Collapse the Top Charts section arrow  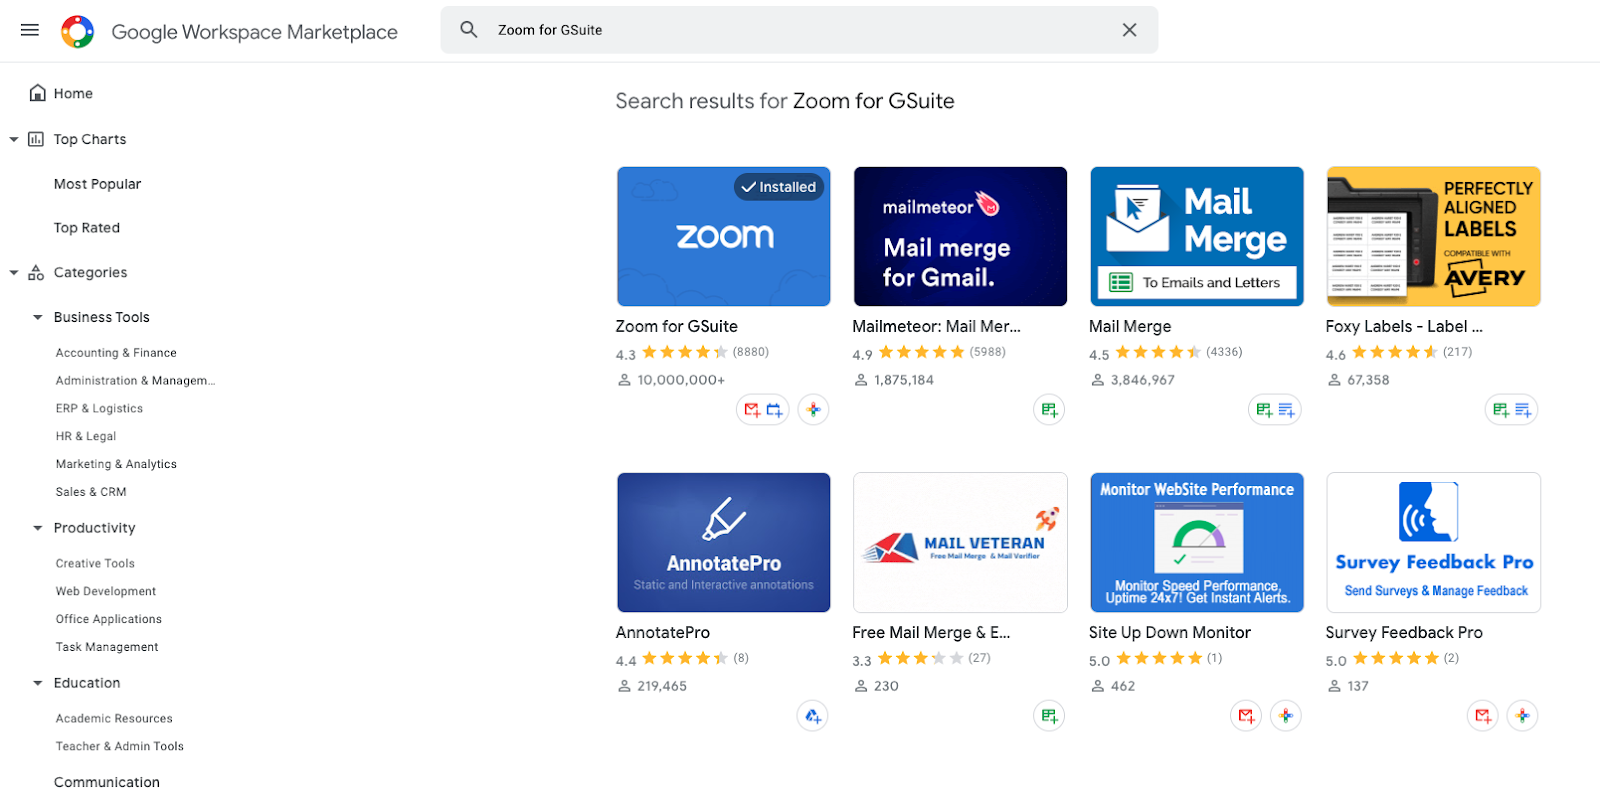coord(14,140)
